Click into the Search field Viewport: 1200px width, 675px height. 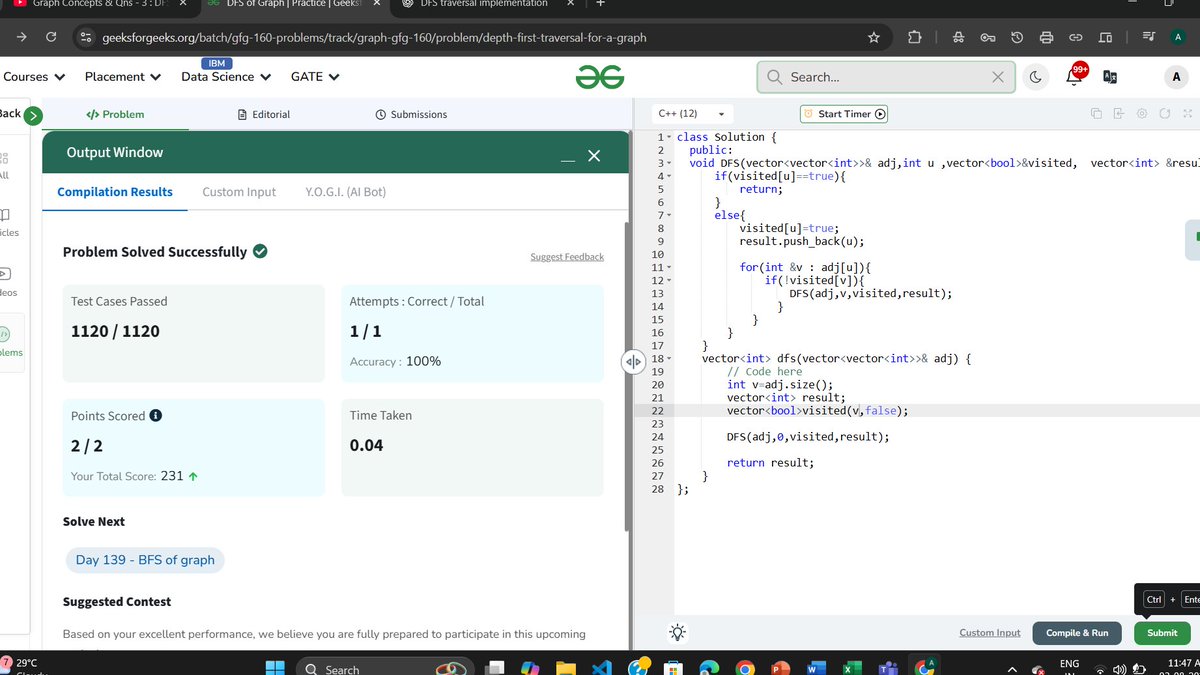pyautogui.click(x=885, y=77)
